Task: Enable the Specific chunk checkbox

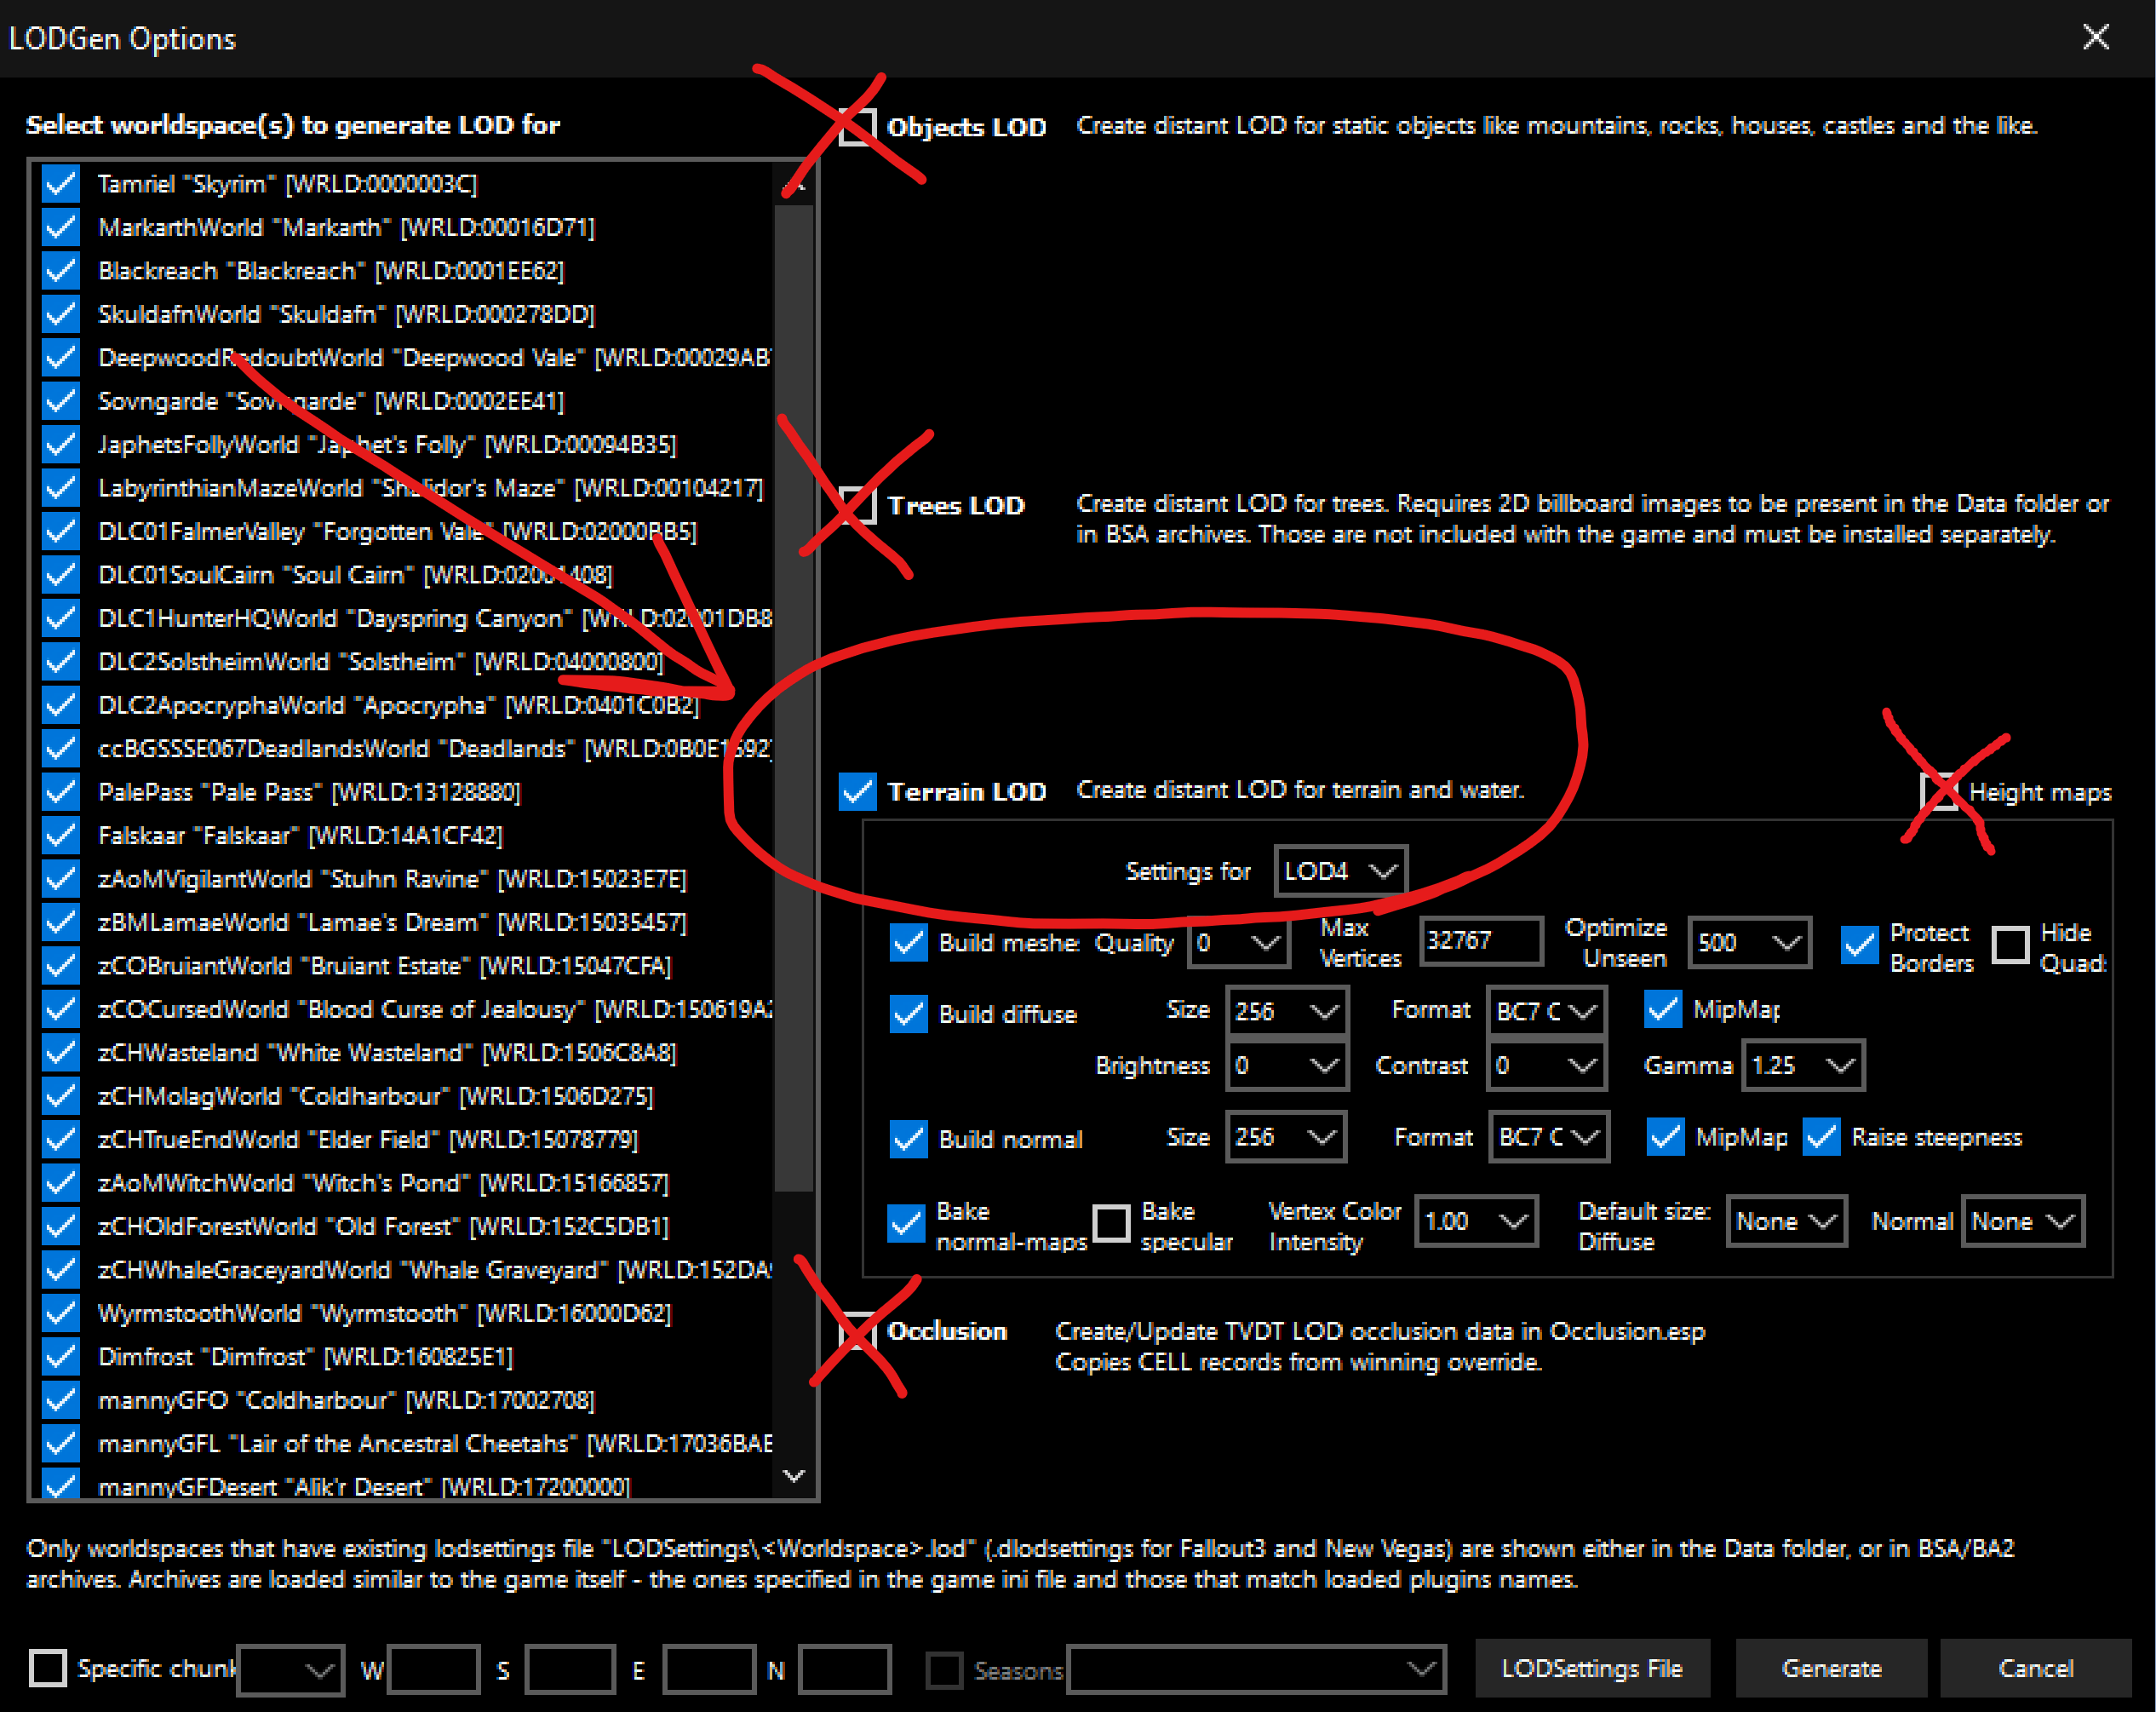Action: click(48, 1668)
